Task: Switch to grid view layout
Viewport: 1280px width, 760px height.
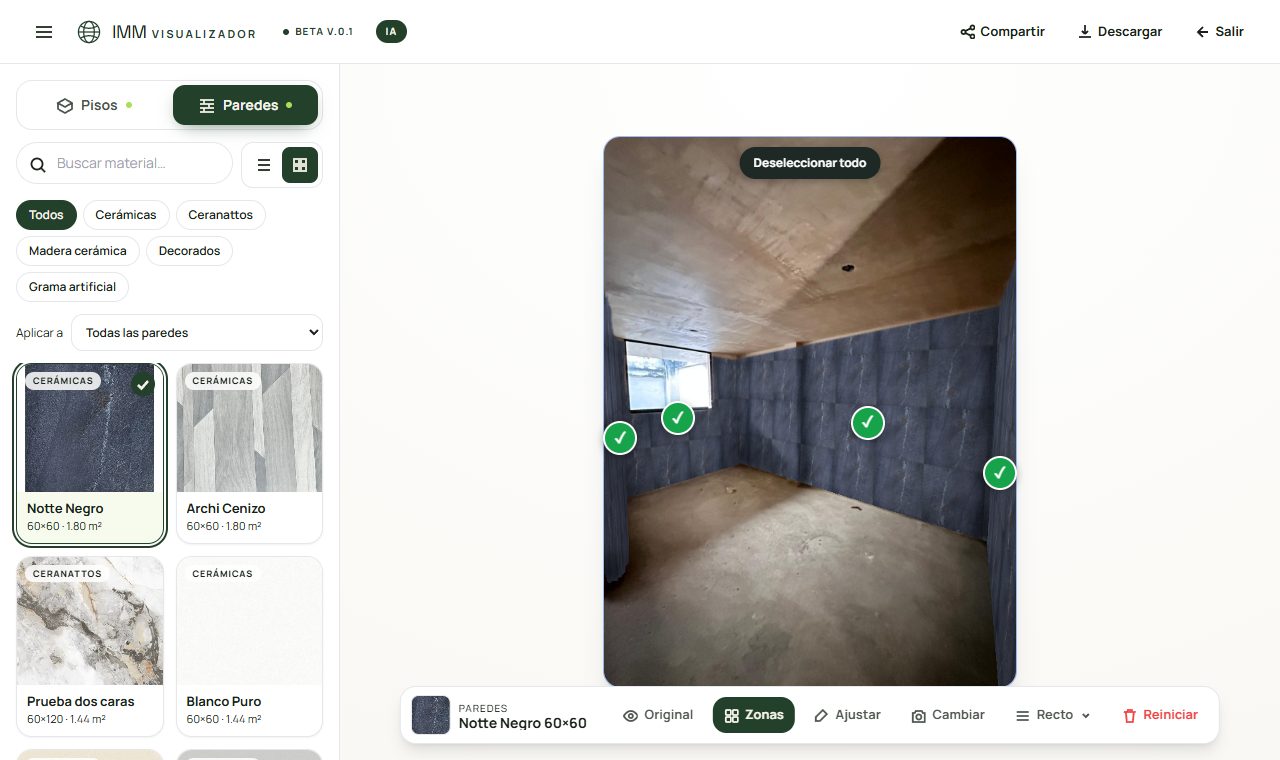Action: click(300, 165)
